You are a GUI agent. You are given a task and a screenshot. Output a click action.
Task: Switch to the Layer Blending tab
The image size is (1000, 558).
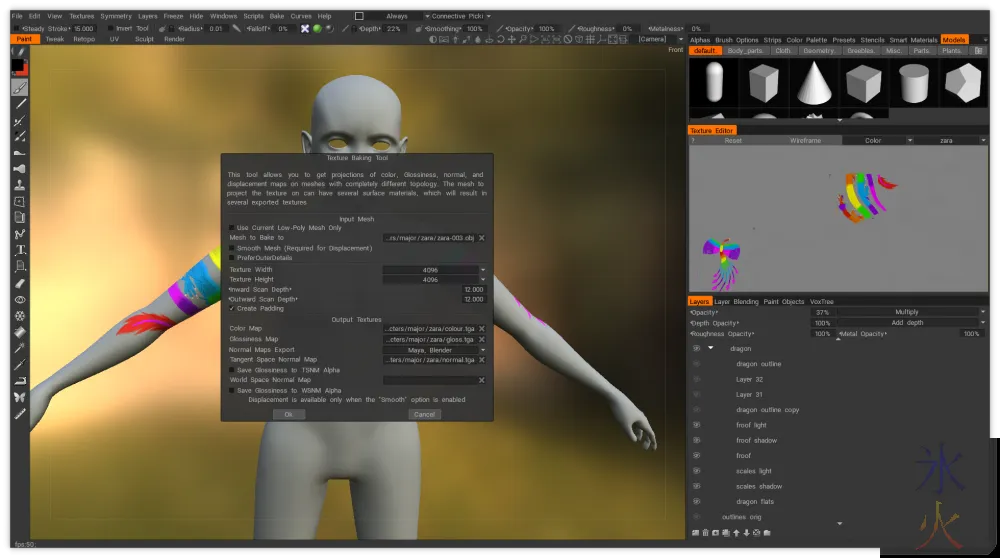(x=737, y=302)
